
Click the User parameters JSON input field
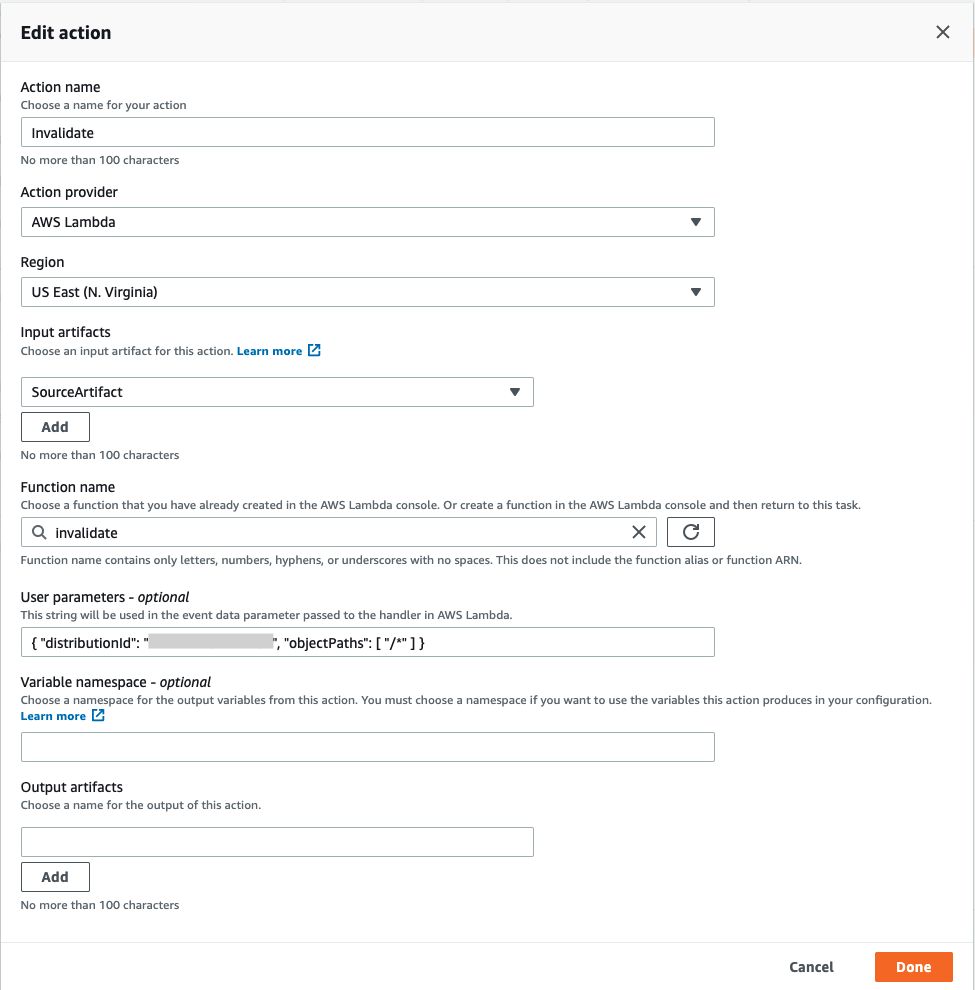[x=368, y=642]
